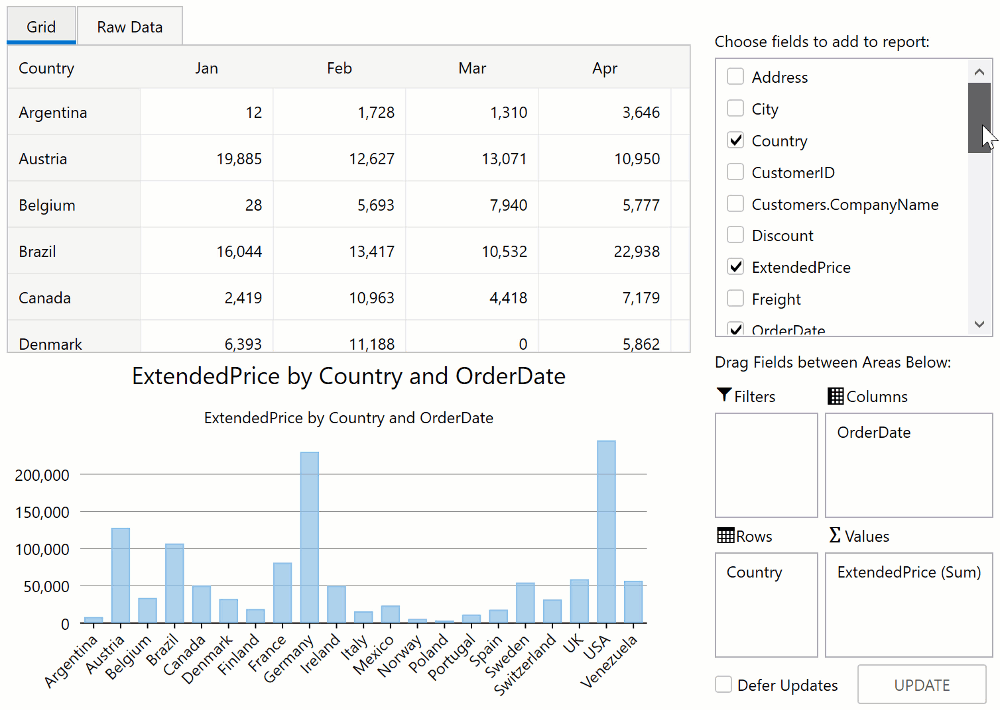This screenshot has width=1000, height=710.
Task: Click the Country column header
Action: point(74,68)
